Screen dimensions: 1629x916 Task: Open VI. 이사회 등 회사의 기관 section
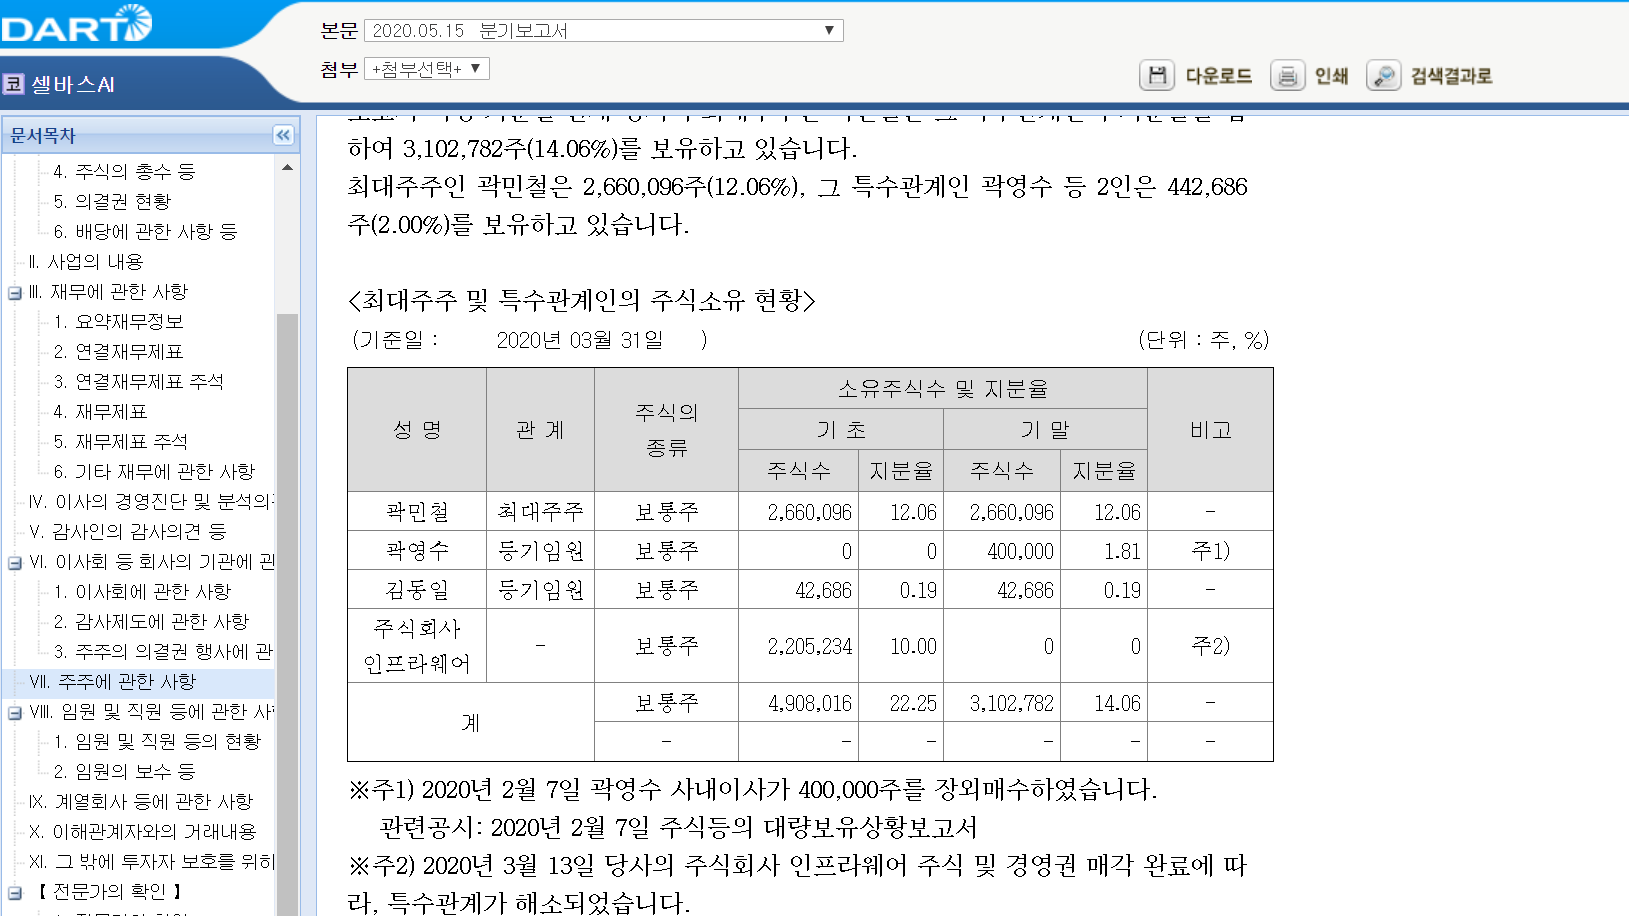tap(151, 562)
